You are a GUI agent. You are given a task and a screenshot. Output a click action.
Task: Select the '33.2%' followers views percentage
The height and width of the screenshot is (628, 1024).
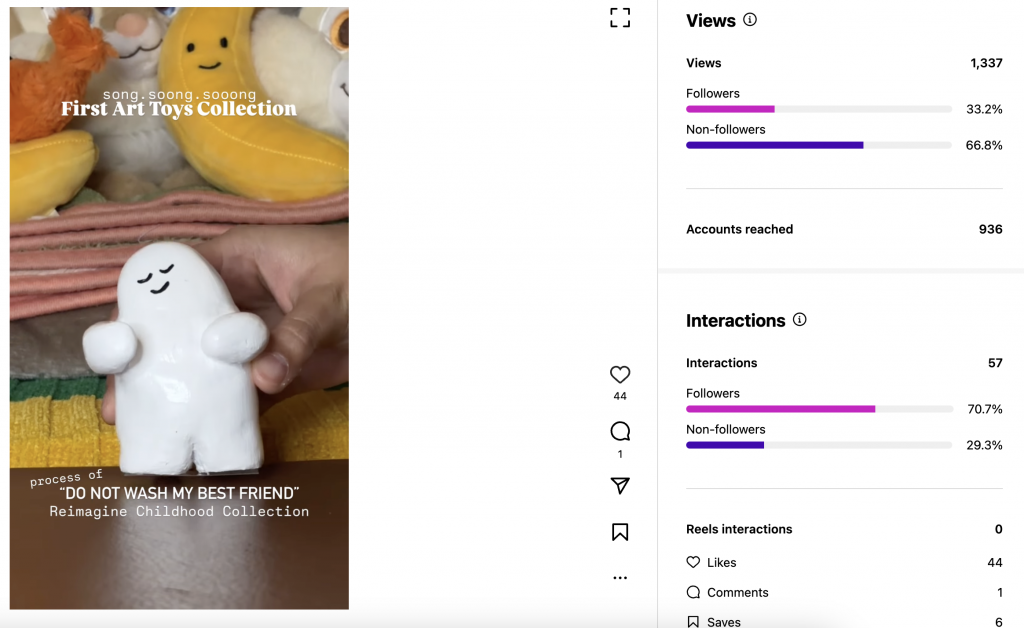coord(984,109)
